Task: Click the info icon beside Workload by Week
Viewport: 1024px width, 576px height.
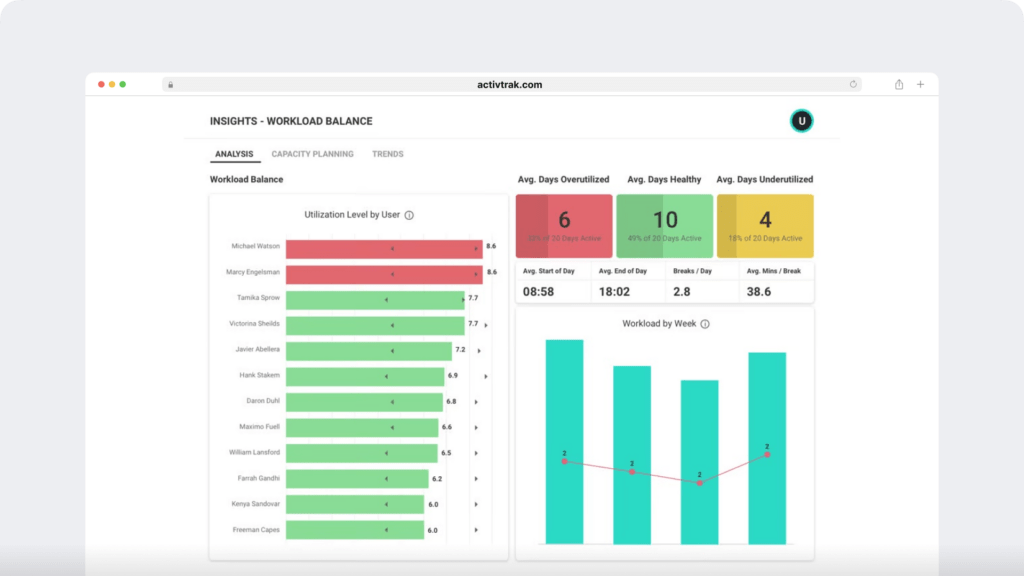Action: pyautogui.click(x=705, y=324)
